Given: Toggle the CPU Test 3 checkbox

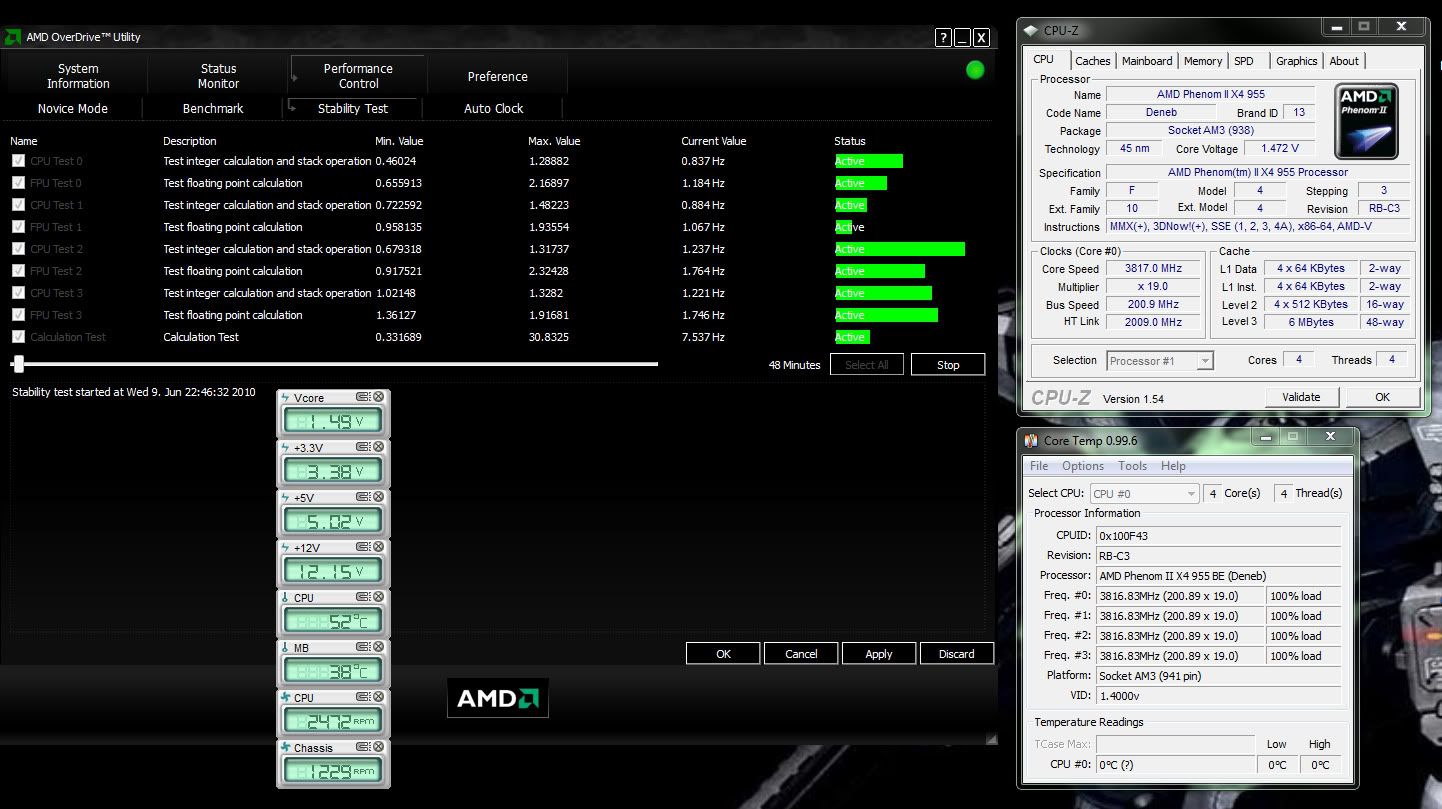Looking at the screenshot, I should coord(18,293).
